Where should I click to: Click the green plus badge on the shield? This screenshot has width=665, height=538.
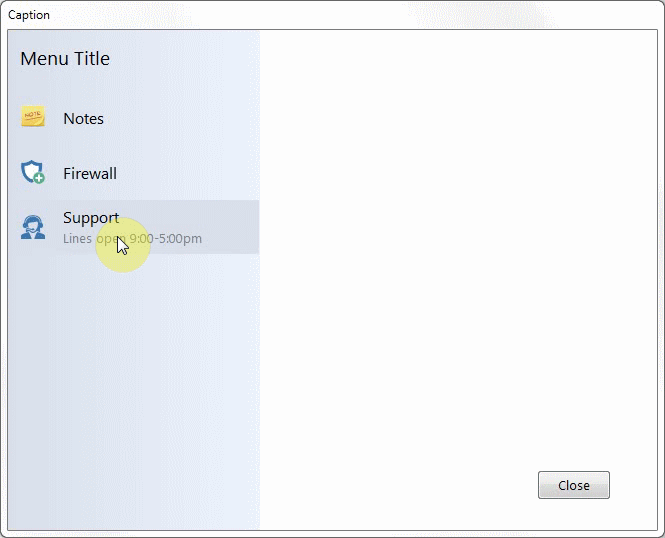39,178
